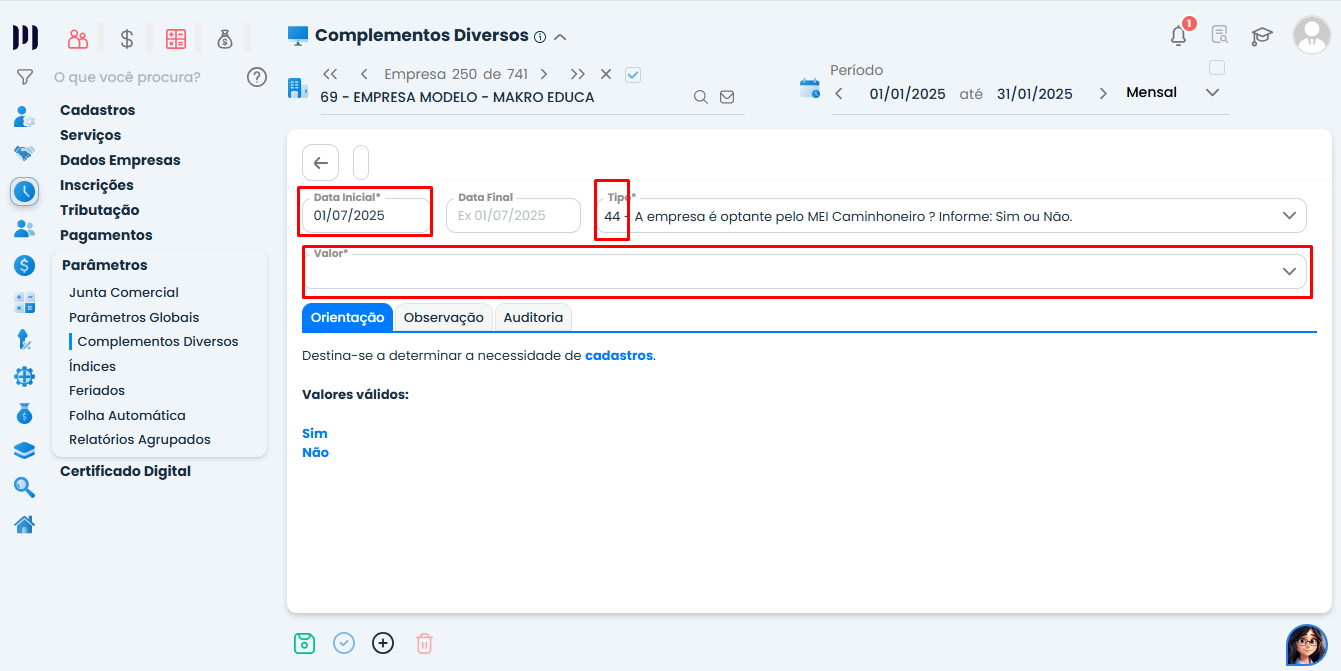Image resolution: width=1341 pixels, height=671 pixels.
Task: Switch to the Observação tab
Action: [x=443, y=317]
